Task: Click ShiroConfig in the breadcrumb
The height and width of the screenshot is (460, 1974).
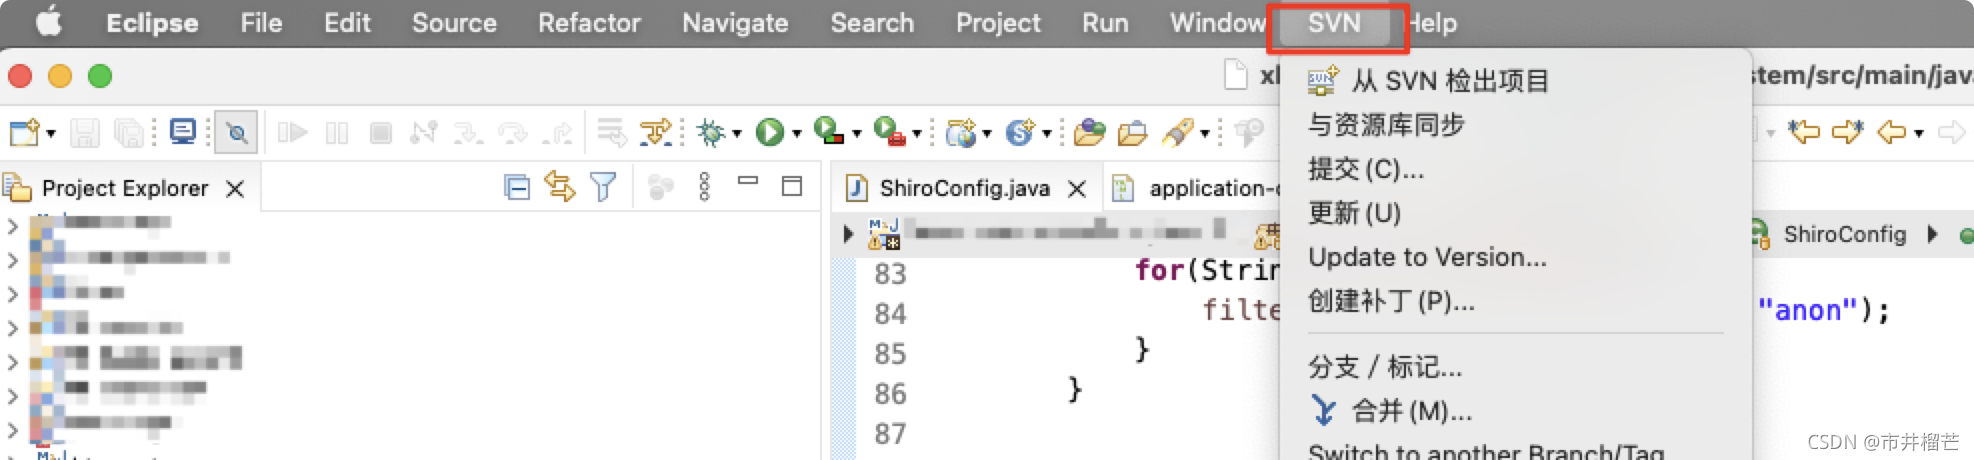Action: [x=1845, y=234]
